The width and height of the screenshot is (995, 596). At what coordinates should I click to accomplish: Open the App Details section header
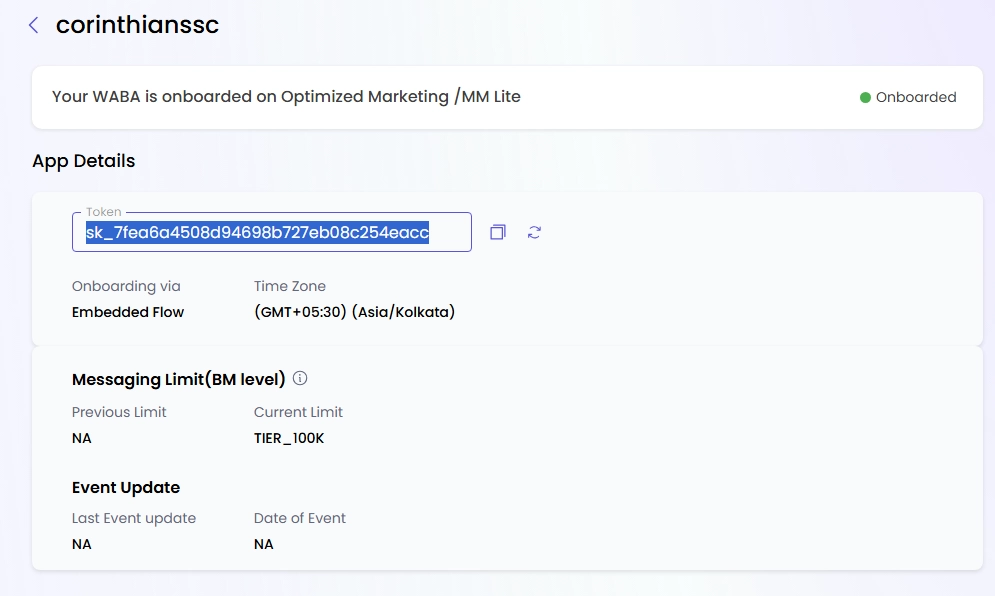(83, 160)
